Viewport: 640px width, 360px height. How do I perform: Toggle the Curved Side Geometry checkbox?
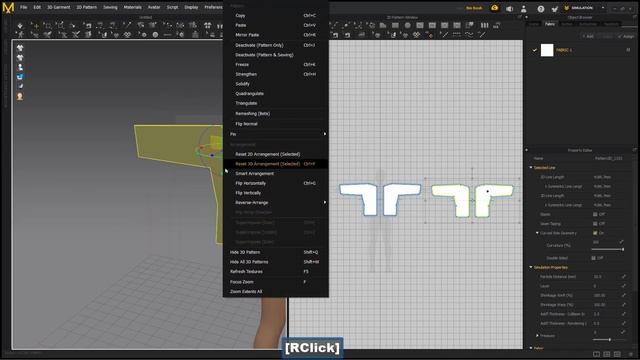[595, 233]
